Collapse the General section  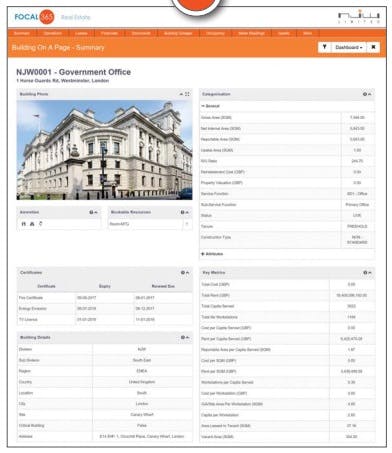pyautogui.click(x=210, y=106)
